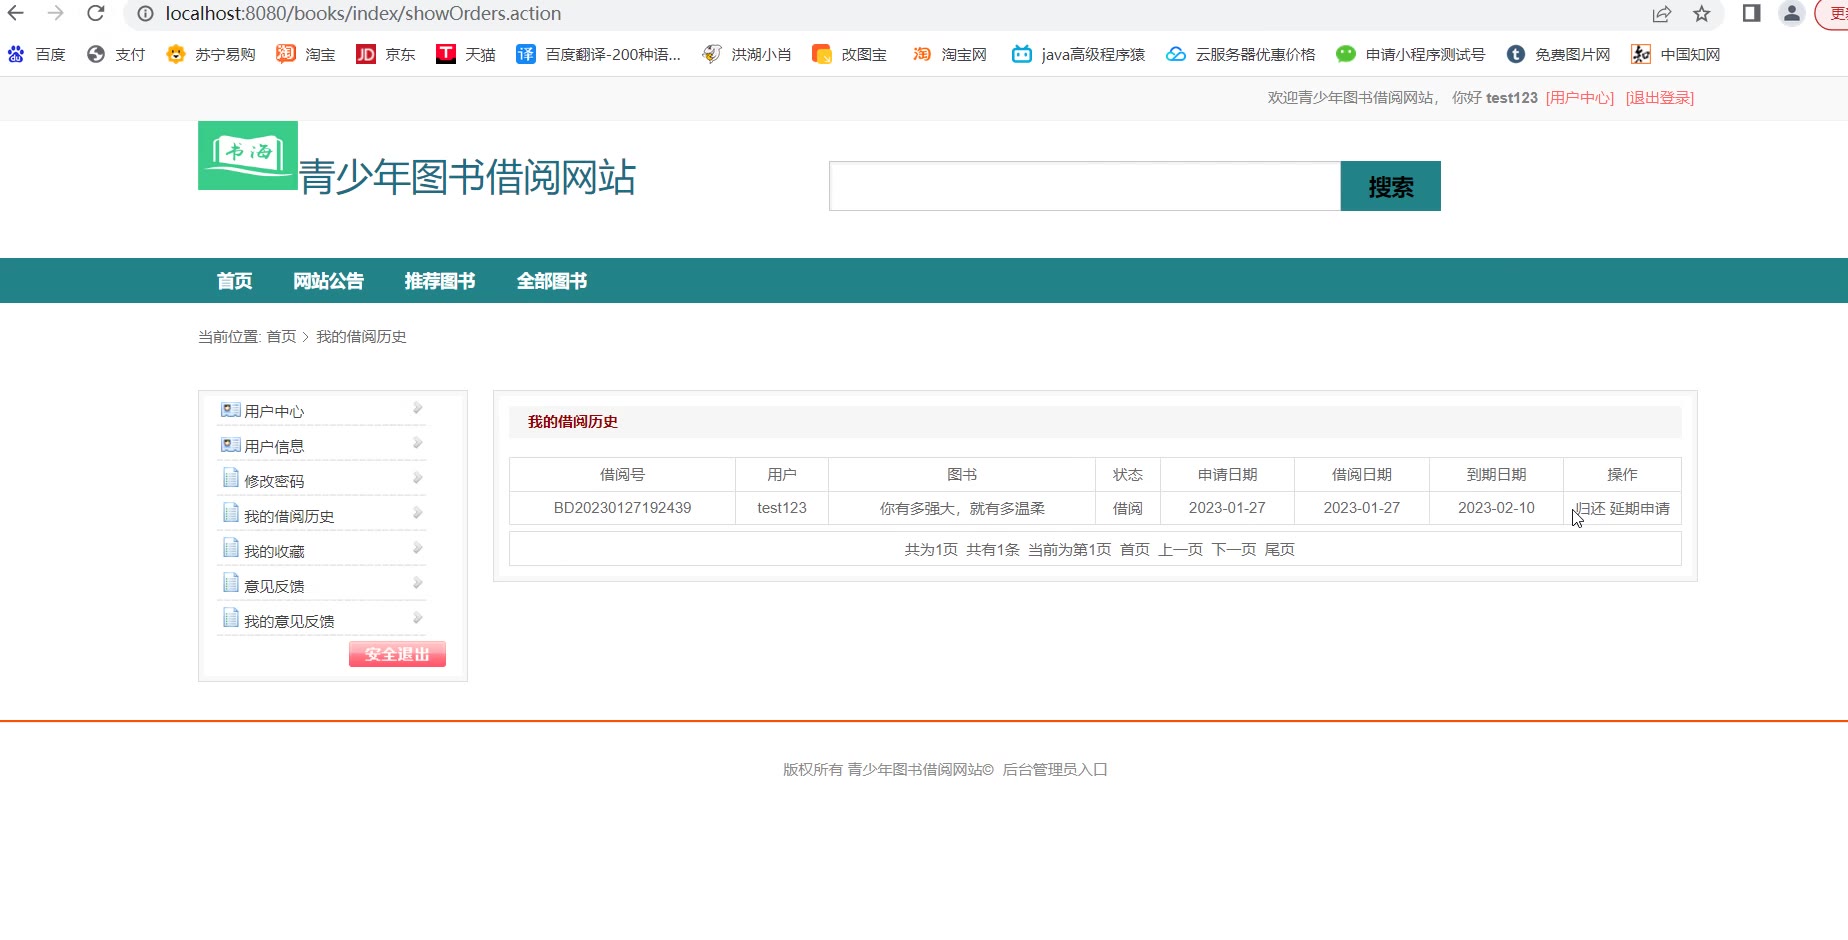Click the red 安全退出 button
Image resolution: width=1848 pixels, height=940 pixels.
(397, 654)
